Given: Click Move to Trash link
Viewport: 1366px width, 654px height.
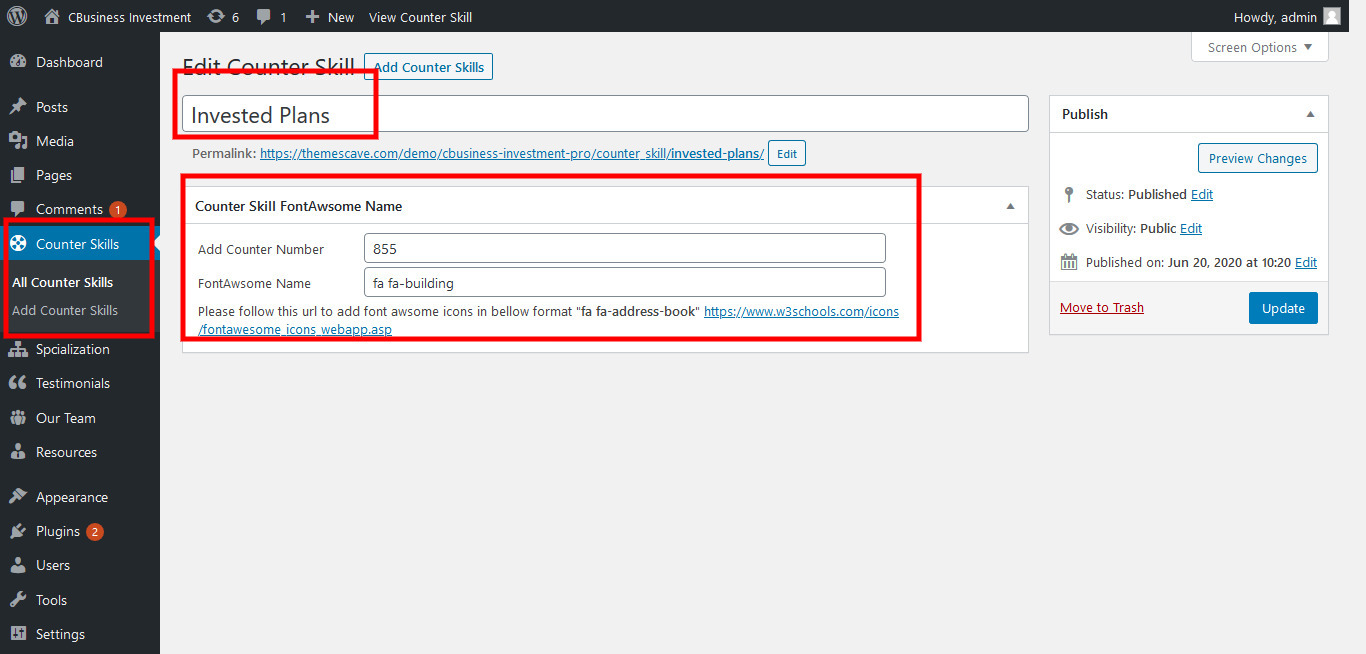Looking at the screenshot, I should click(1102, 307).
